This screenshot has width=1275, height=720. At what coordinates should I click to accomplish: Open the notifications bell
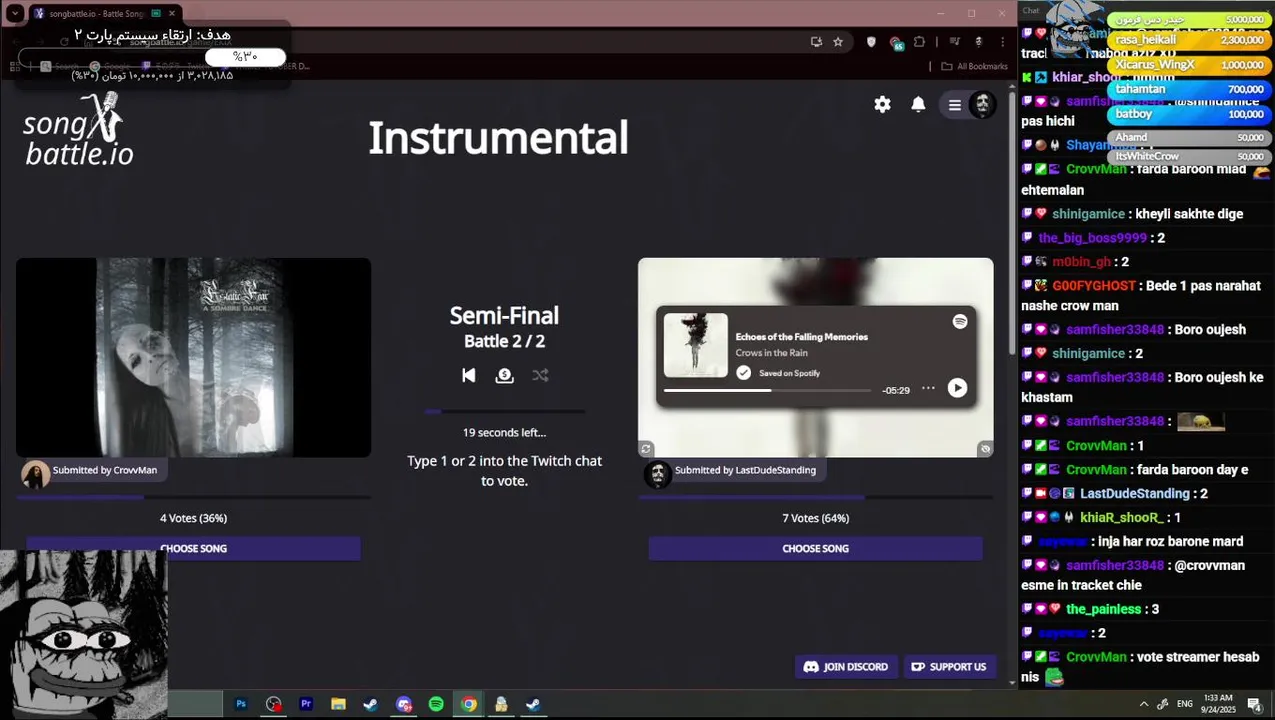coord(918,104)
